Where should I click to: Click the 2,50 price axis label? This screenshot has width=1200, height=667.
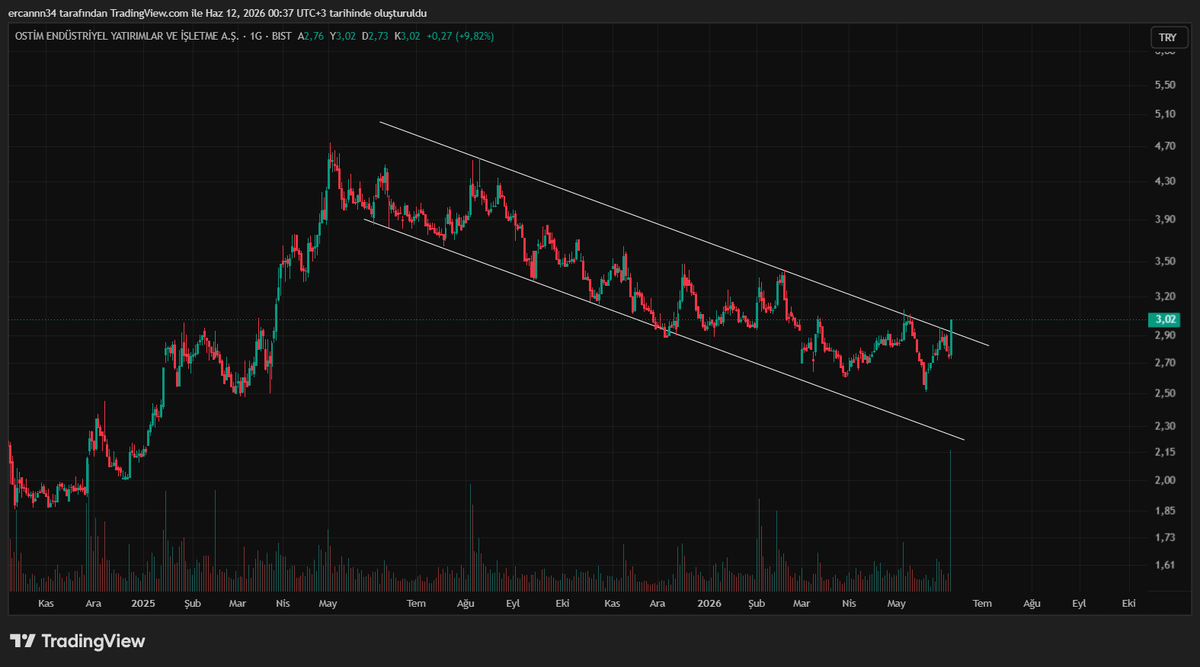tap(1164, 394)
